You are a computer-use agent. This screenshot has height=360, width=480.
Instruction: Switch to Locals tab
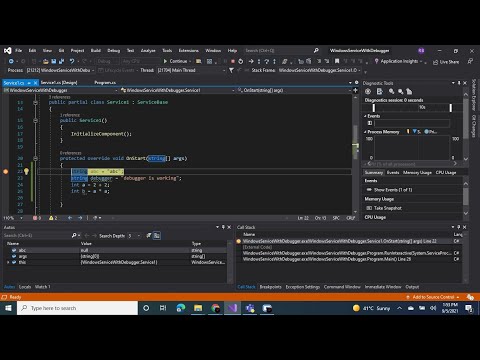coord(25,287)
